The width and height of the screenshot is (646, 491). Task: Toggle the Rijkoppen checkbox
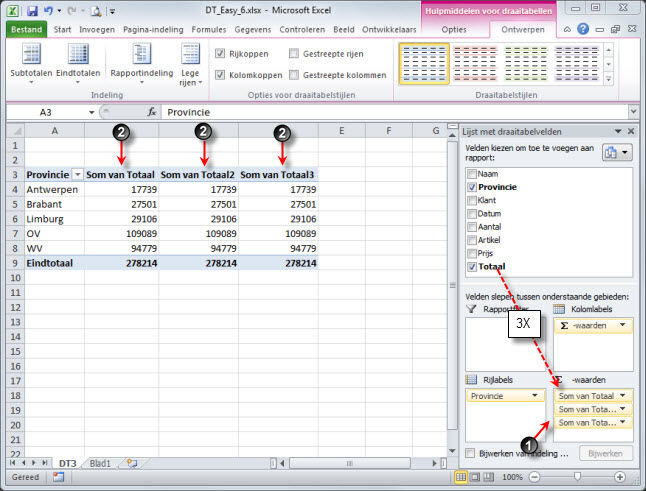[220, 53]
